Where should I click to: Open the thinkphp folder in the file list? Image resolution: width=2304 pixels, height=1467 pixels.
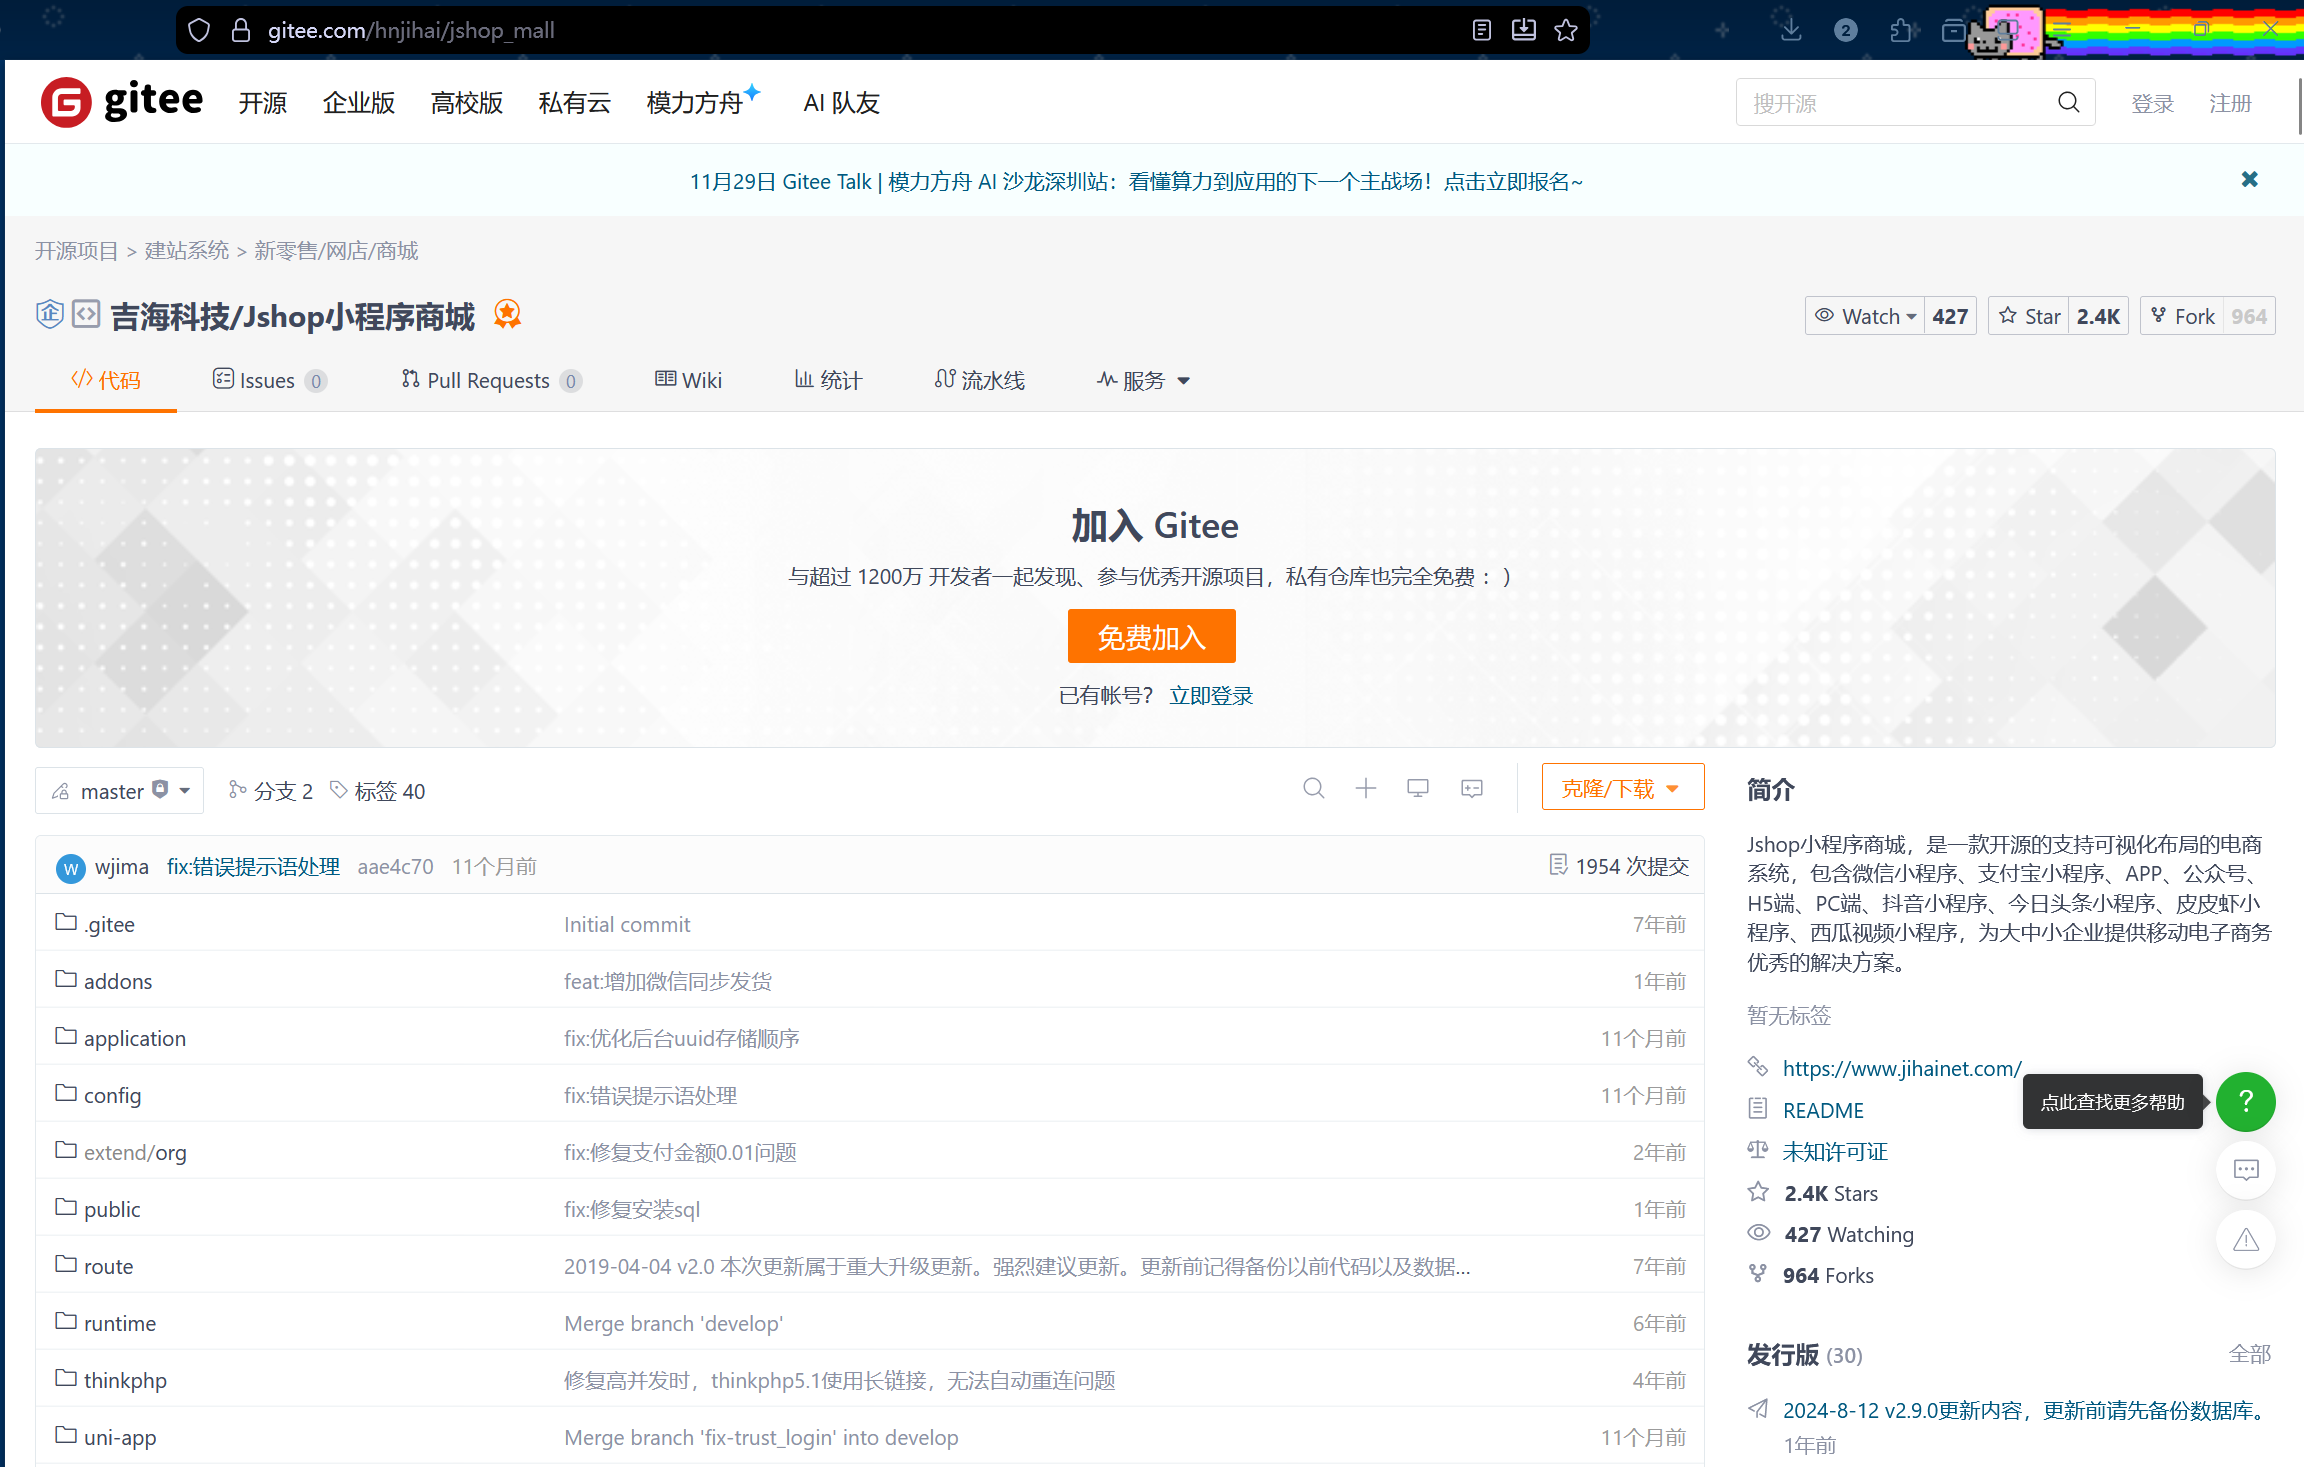pyautogui.click(x=124, y=1380)
